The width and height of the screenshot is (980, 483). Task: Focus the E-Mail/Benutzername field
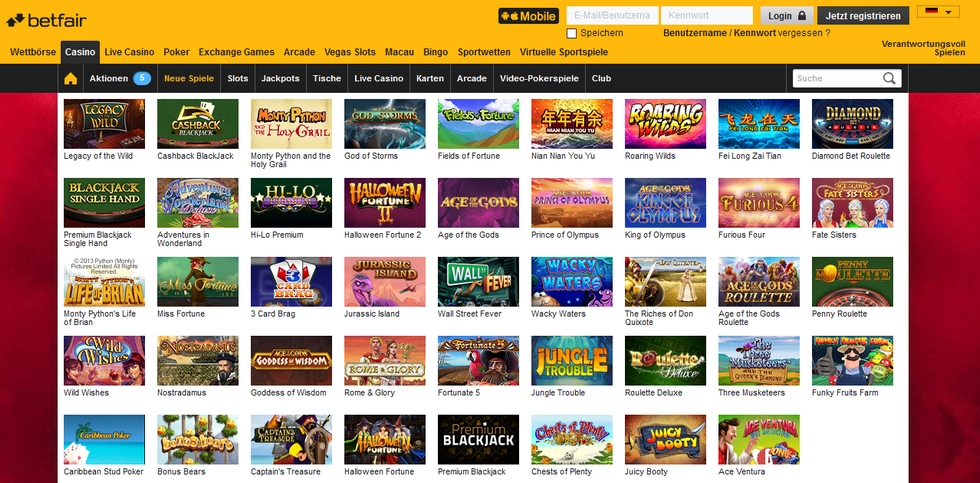[612, 16]
